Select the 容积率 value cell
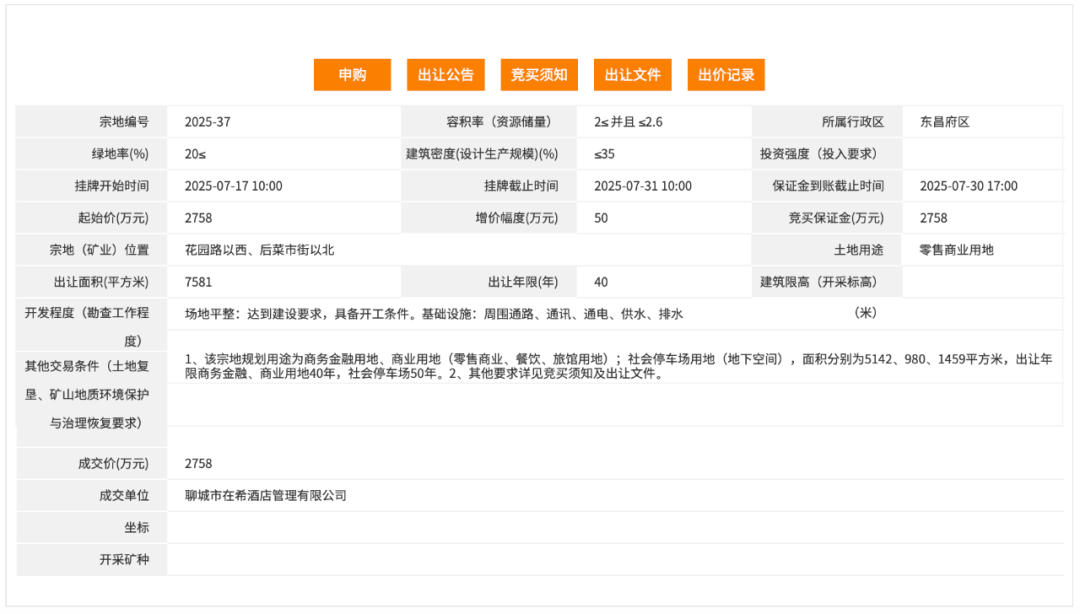The height and width of the screenshot is (614, 1080). pos(625,121)
